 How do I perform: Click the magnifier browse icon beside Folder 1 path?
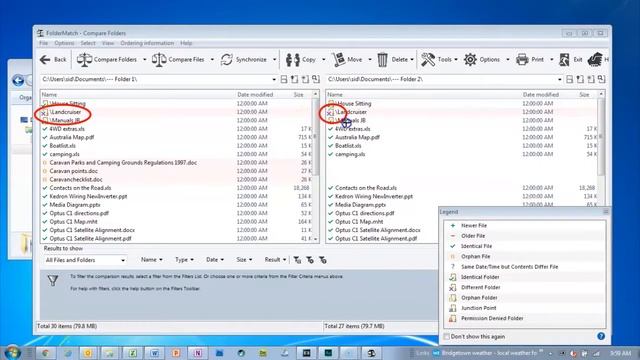click(316, 79)
